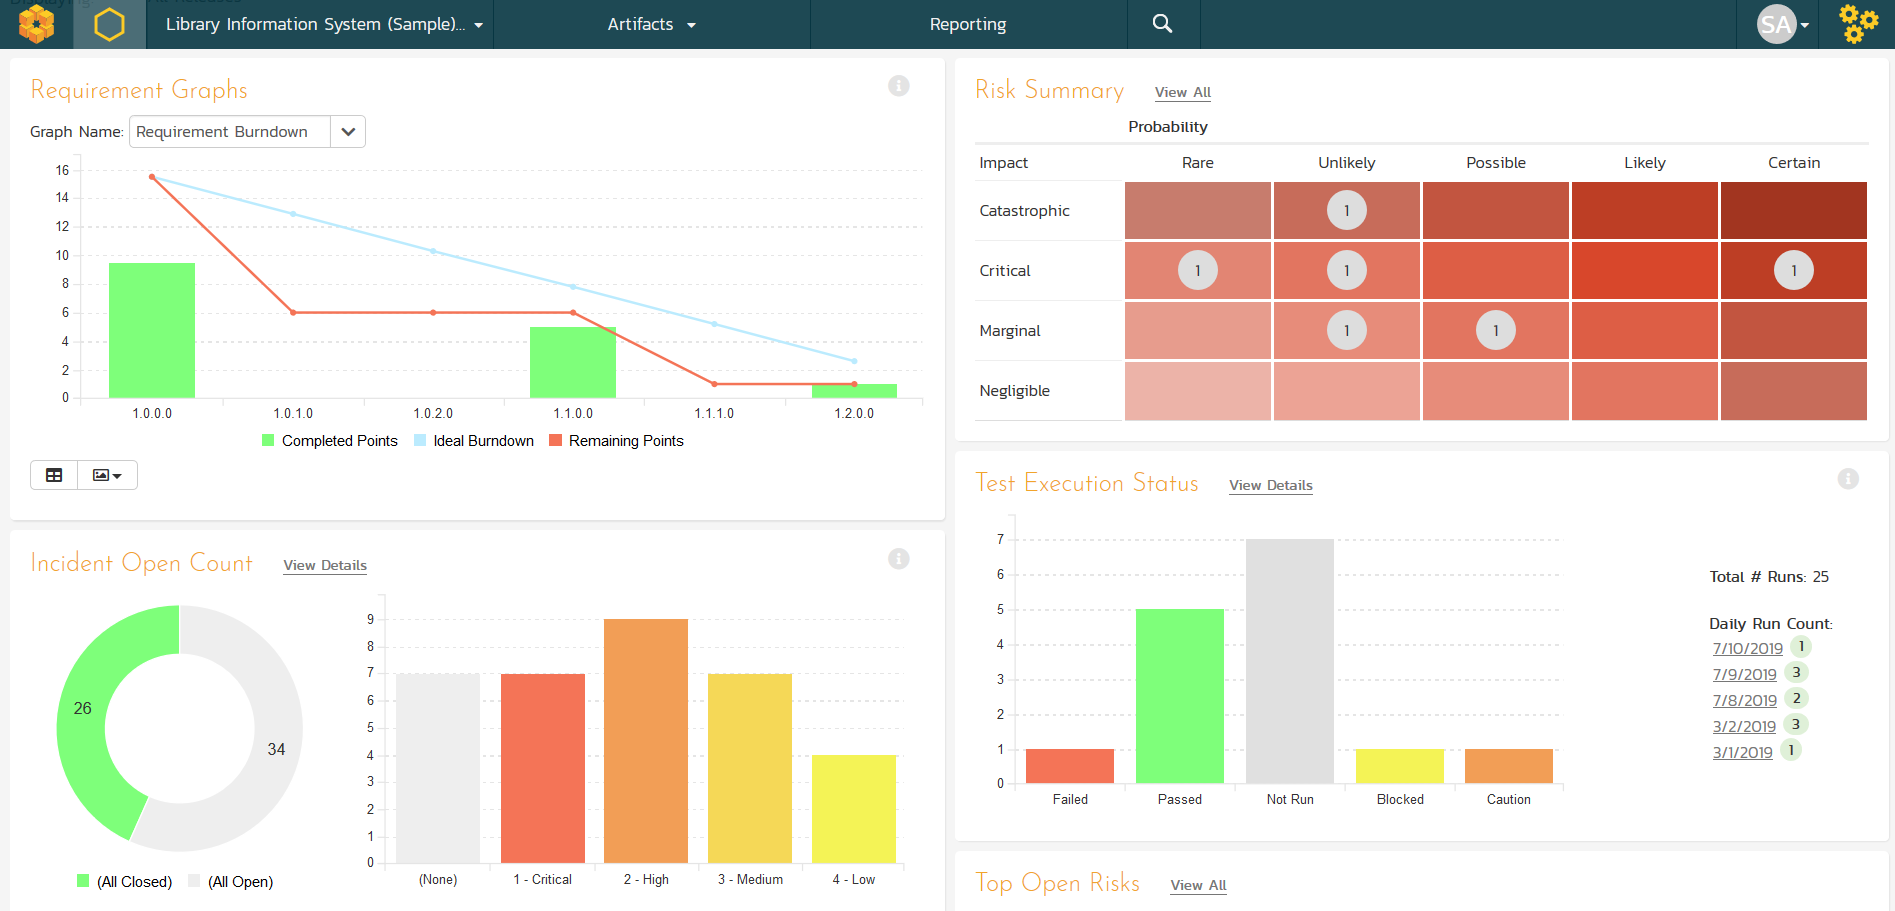The width and height of the screenshot is (1895, 911).
Task: Open the export image dropdown
Action: pos(107,475)
